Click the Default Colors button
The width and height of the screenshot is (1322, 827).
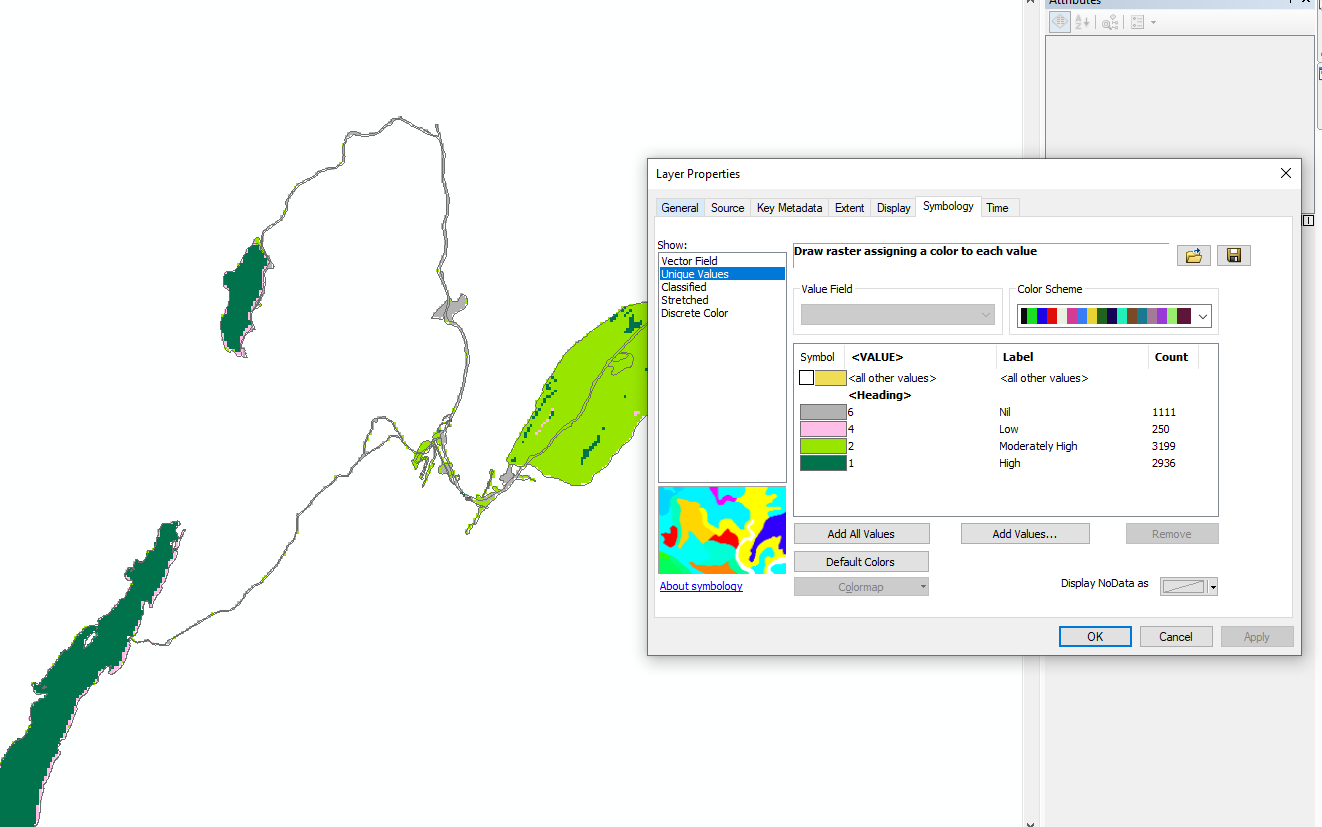click(861, 562)
